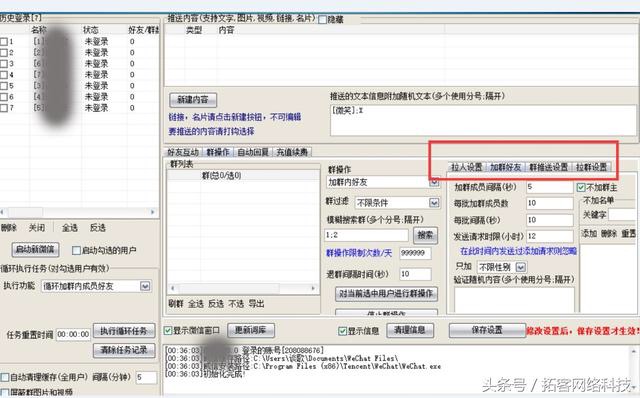This screenshot has width=640, height=398.
Task: Click the 加群成员间隔(秒) input field
Action: [549, 187]
